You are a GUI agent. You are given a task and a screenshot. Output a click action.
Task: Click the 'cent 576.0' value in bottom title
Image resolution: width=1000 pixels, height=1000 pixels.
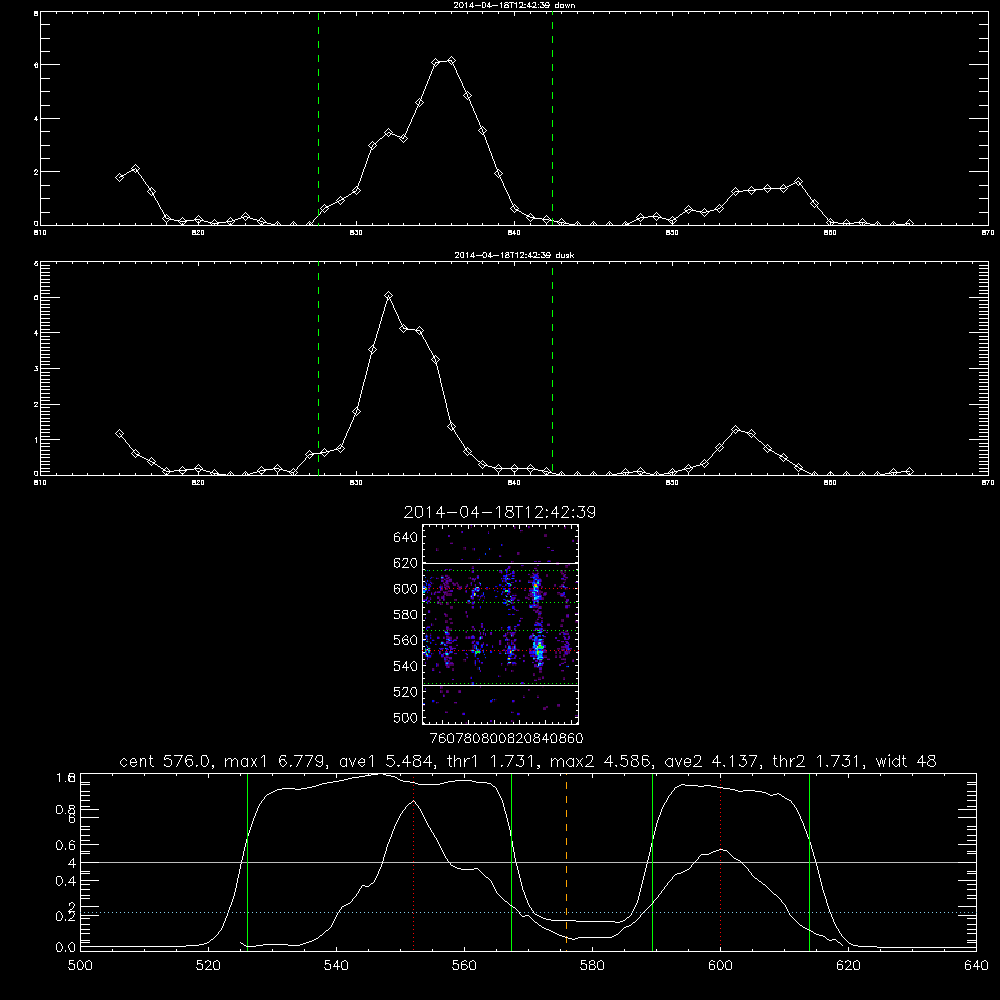click(165, 761)
